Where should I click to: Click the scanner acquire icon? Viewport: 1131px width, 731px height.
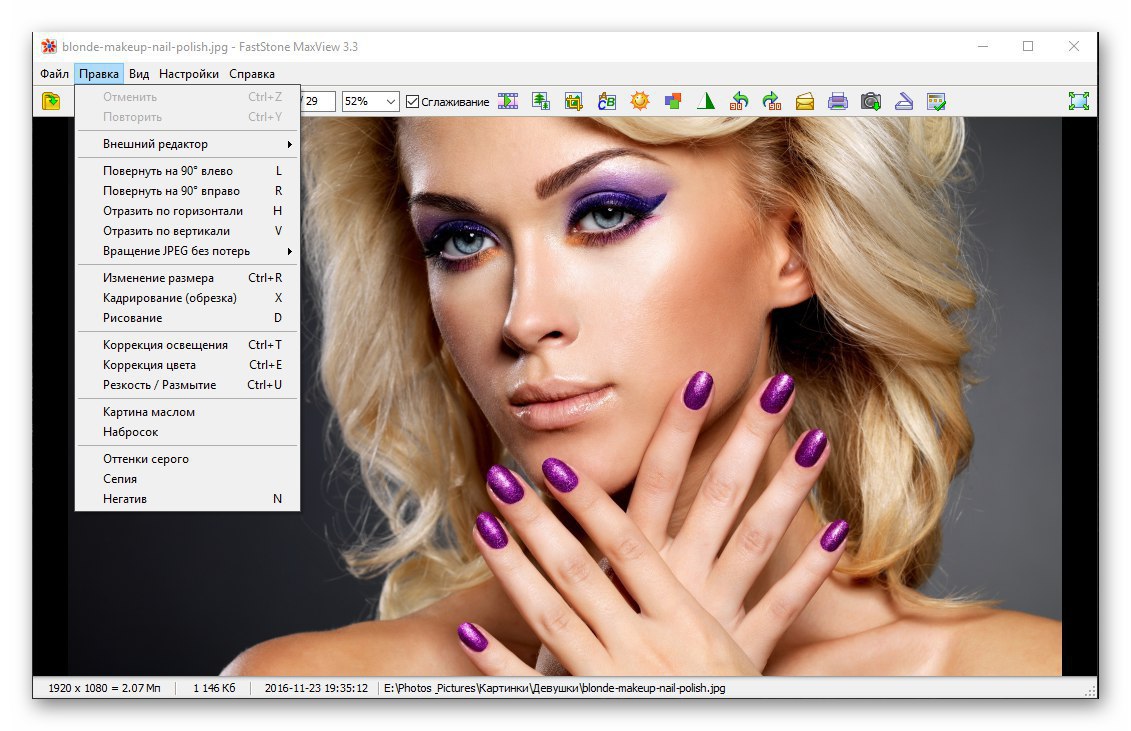(904, 102)
